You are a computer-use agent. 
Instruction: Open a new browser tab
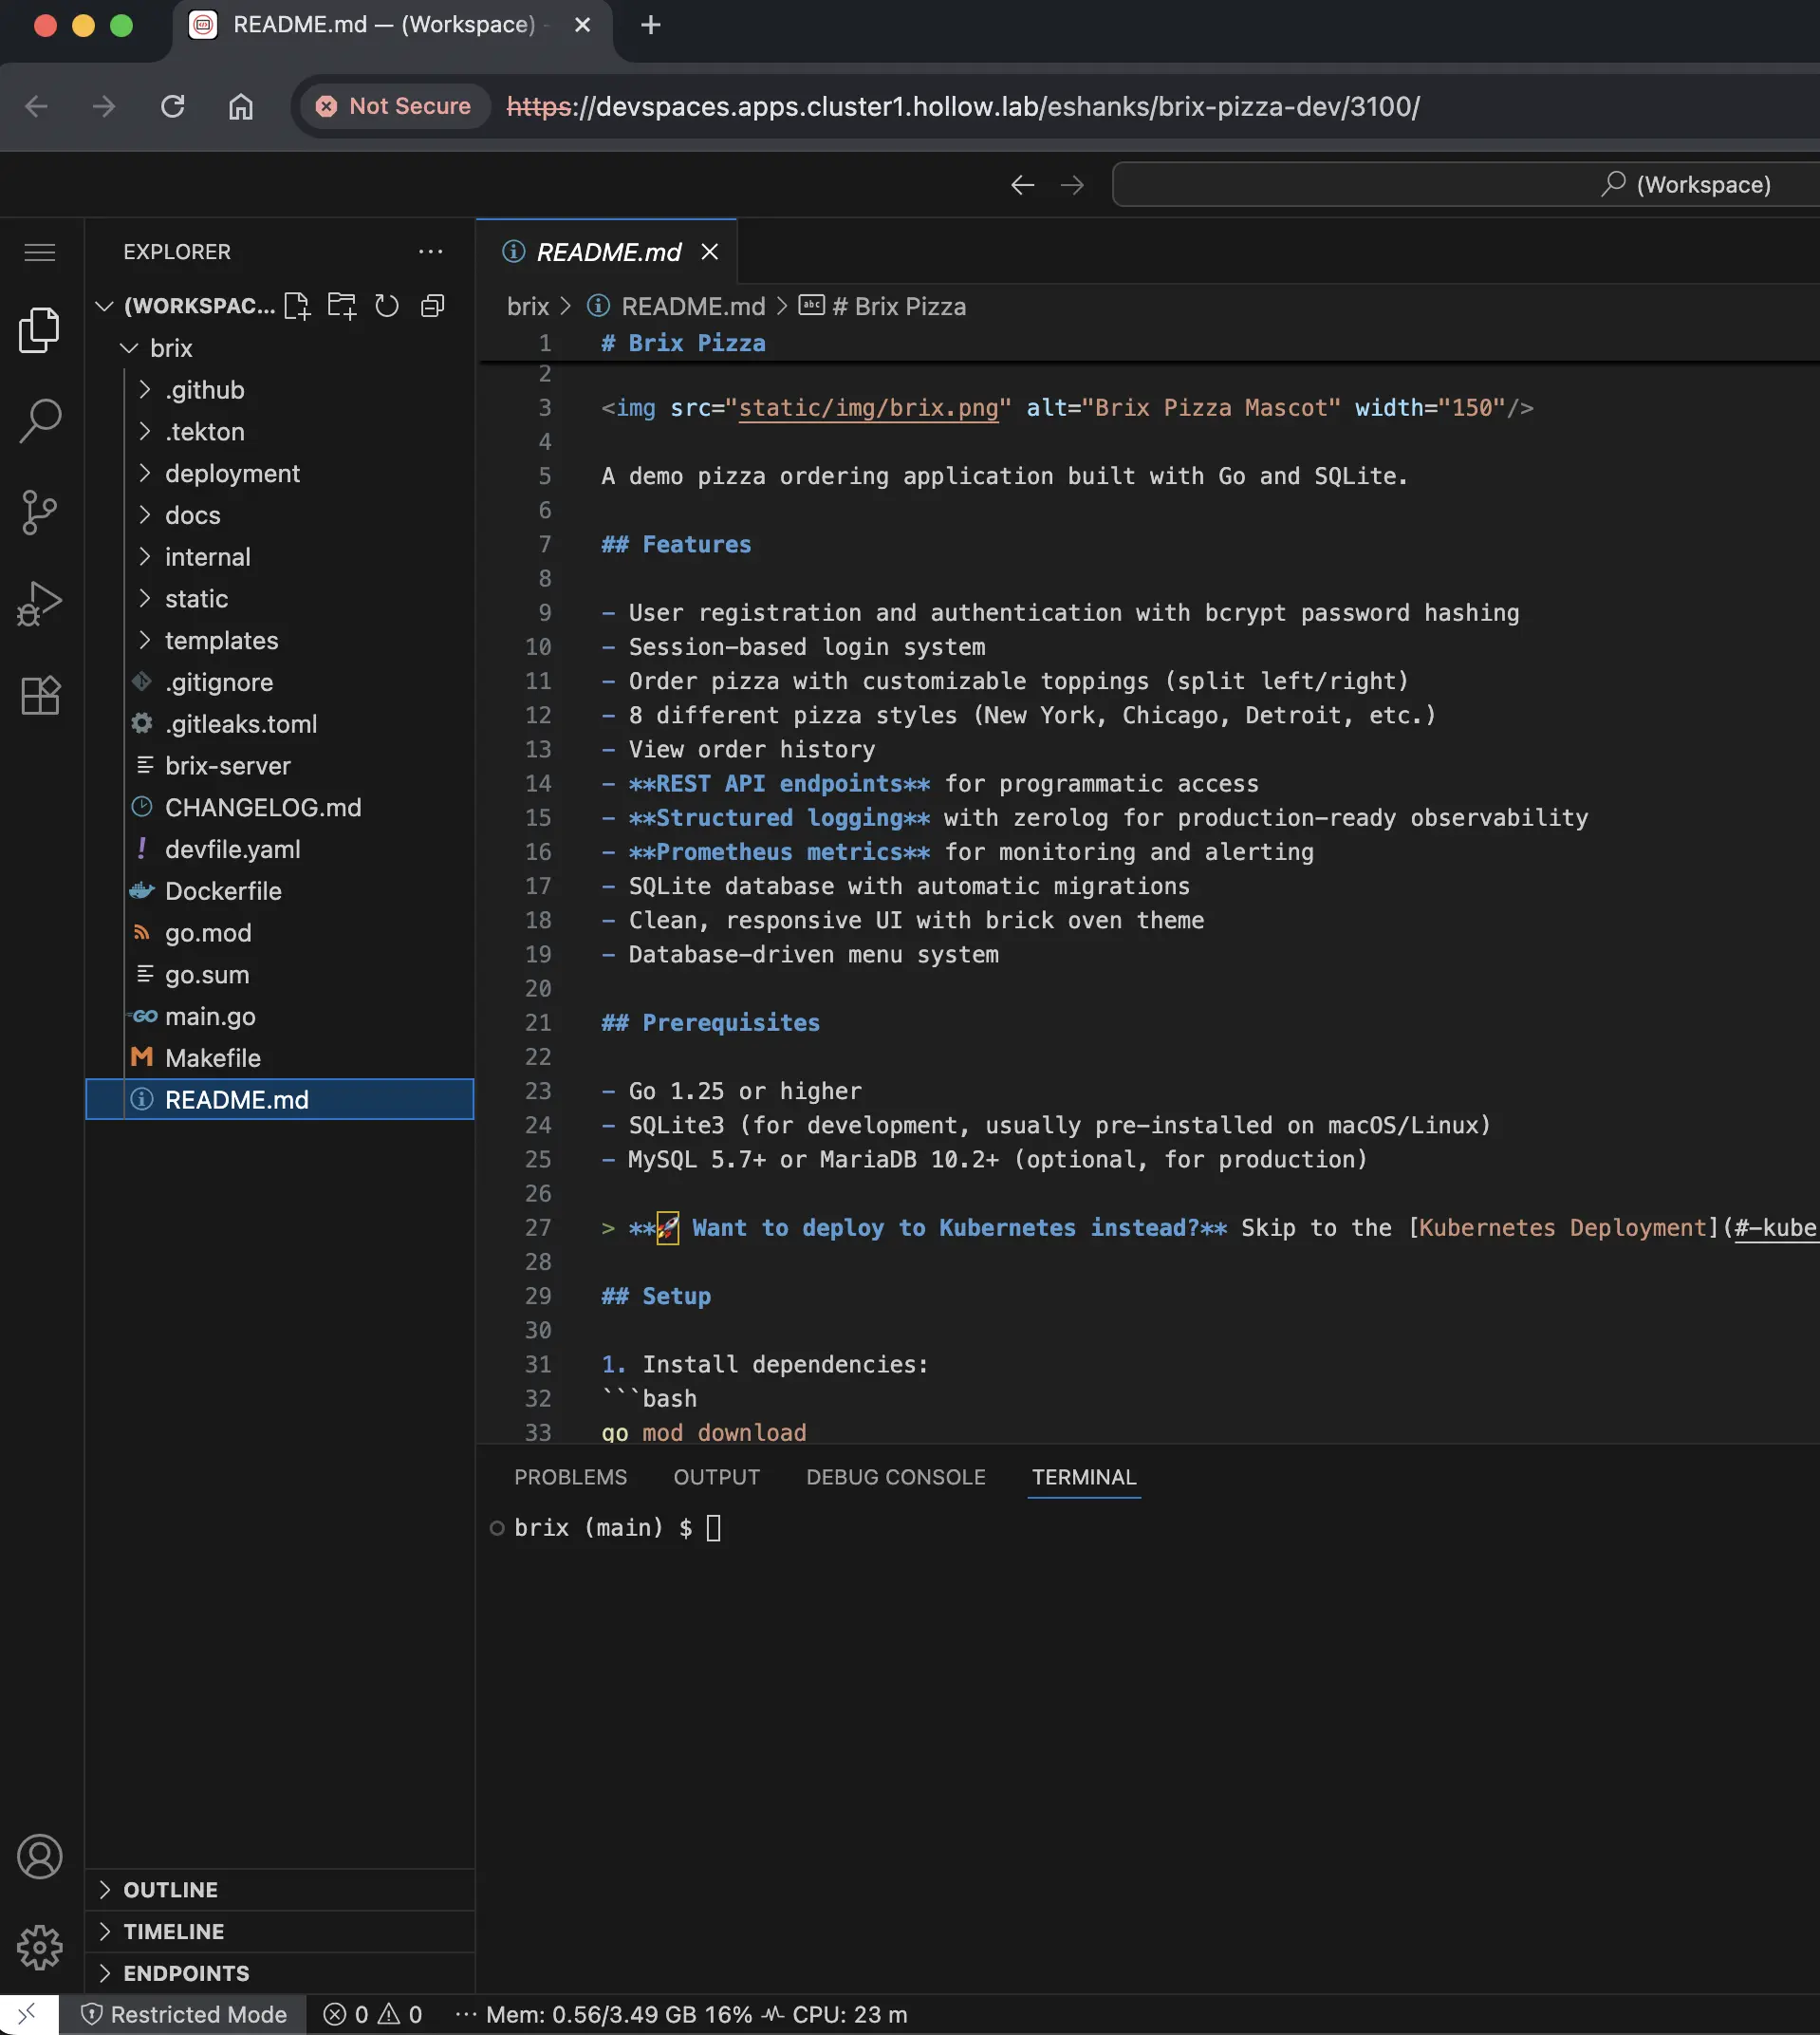pyautogui.click(x=651, y=25)
